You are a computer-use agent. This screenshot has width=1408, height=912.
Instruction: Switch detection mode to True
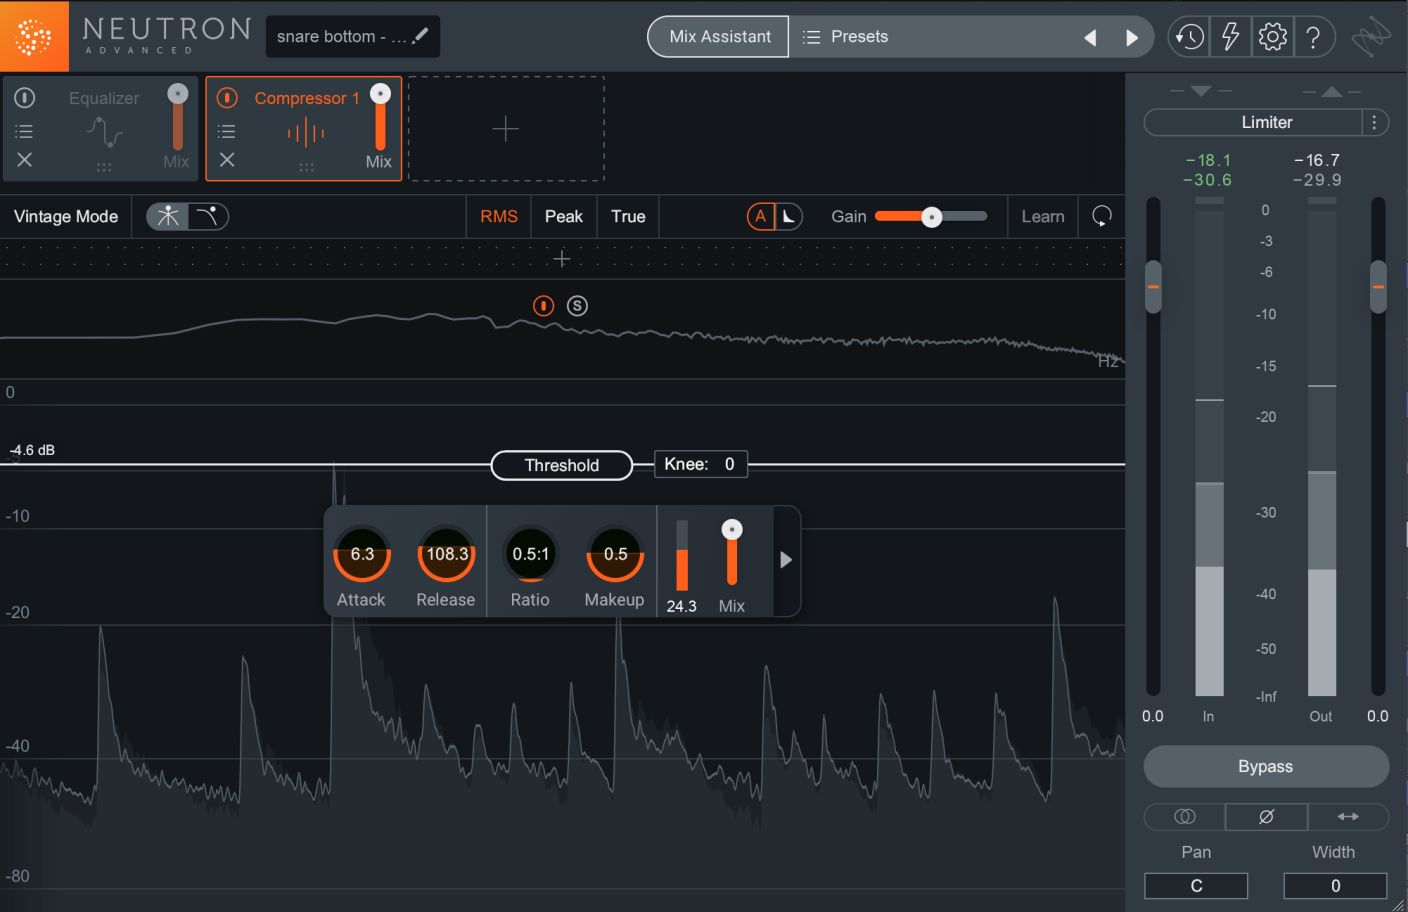tap(628, 216)
